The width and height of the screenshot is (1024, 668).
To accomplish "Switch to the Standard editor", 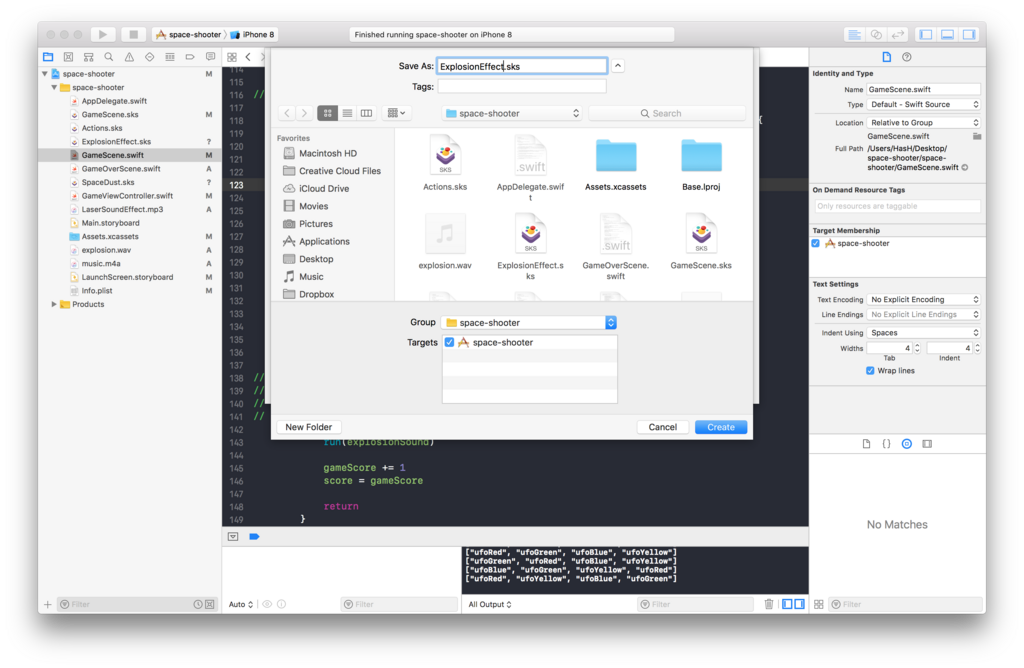I will [854, 35].
